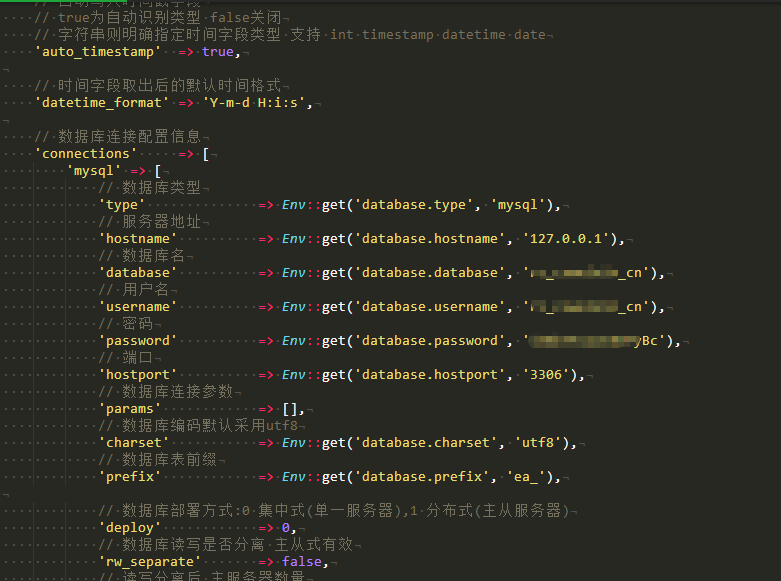Click the 'Y-m-d H:i:s' format string

(x=258, y=102)
